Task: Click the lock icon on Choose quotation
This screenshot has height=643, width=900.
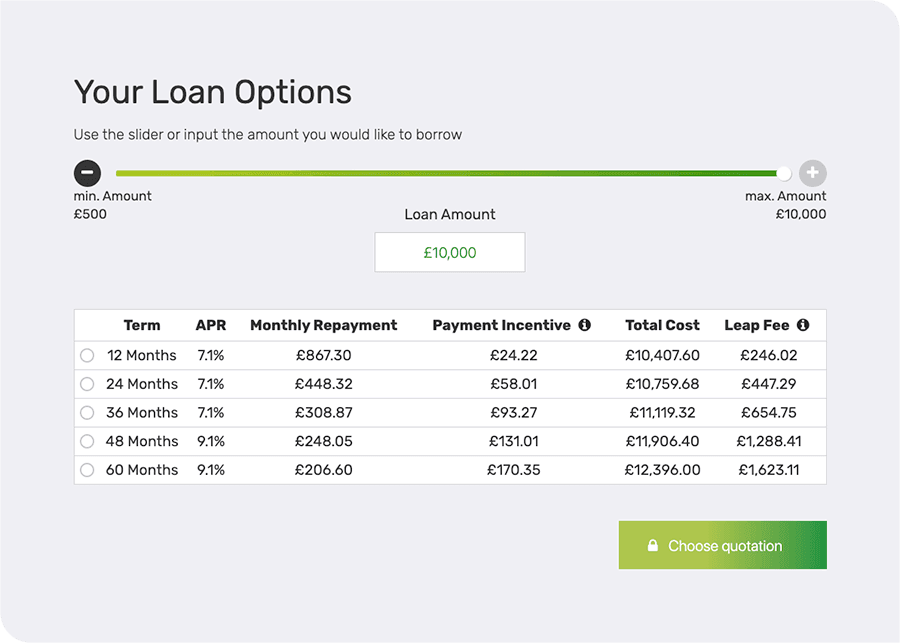Action: click(653, 546)
